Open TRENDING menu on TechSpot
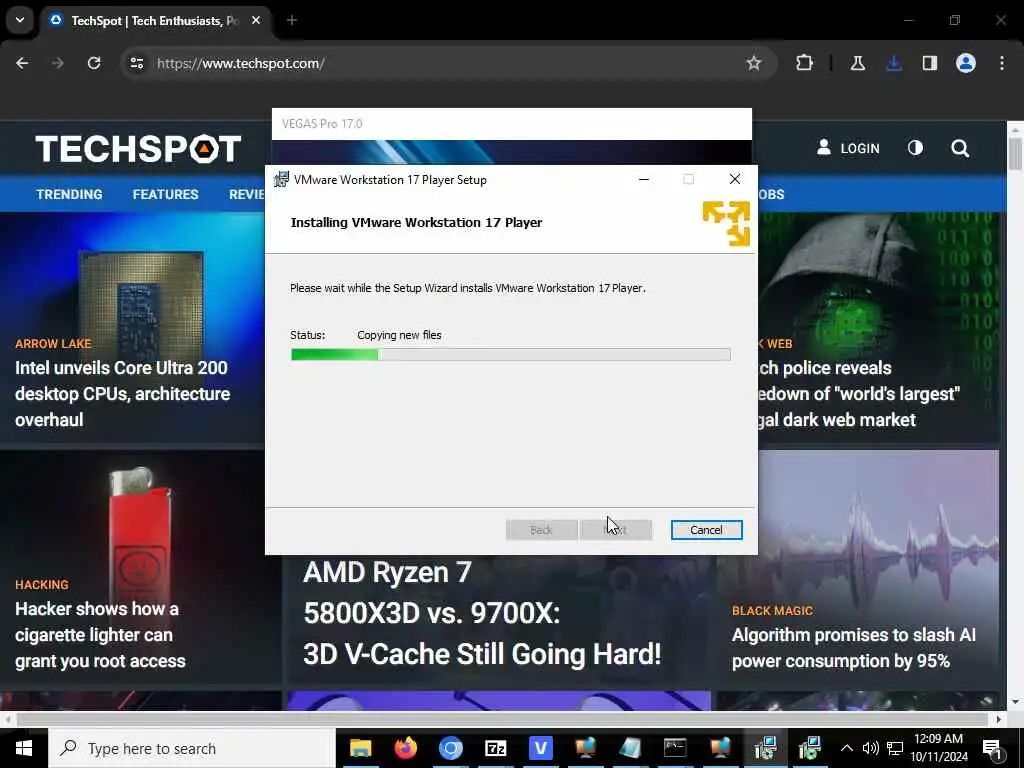This screenshot has height=768, width=1024. tap(69, 194)
